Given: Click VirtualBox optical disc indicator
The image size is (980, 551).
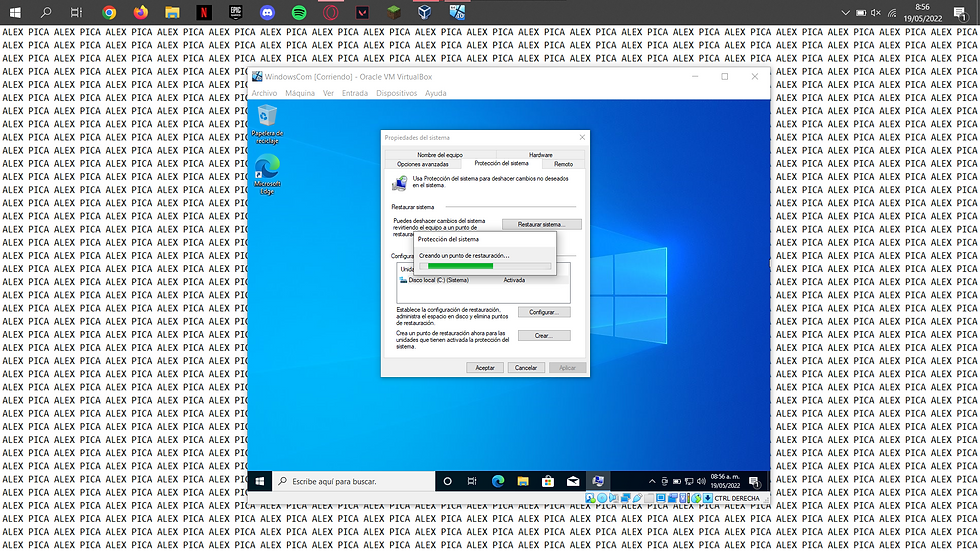Looking at the screenshot, I should [x=602, y=498].
